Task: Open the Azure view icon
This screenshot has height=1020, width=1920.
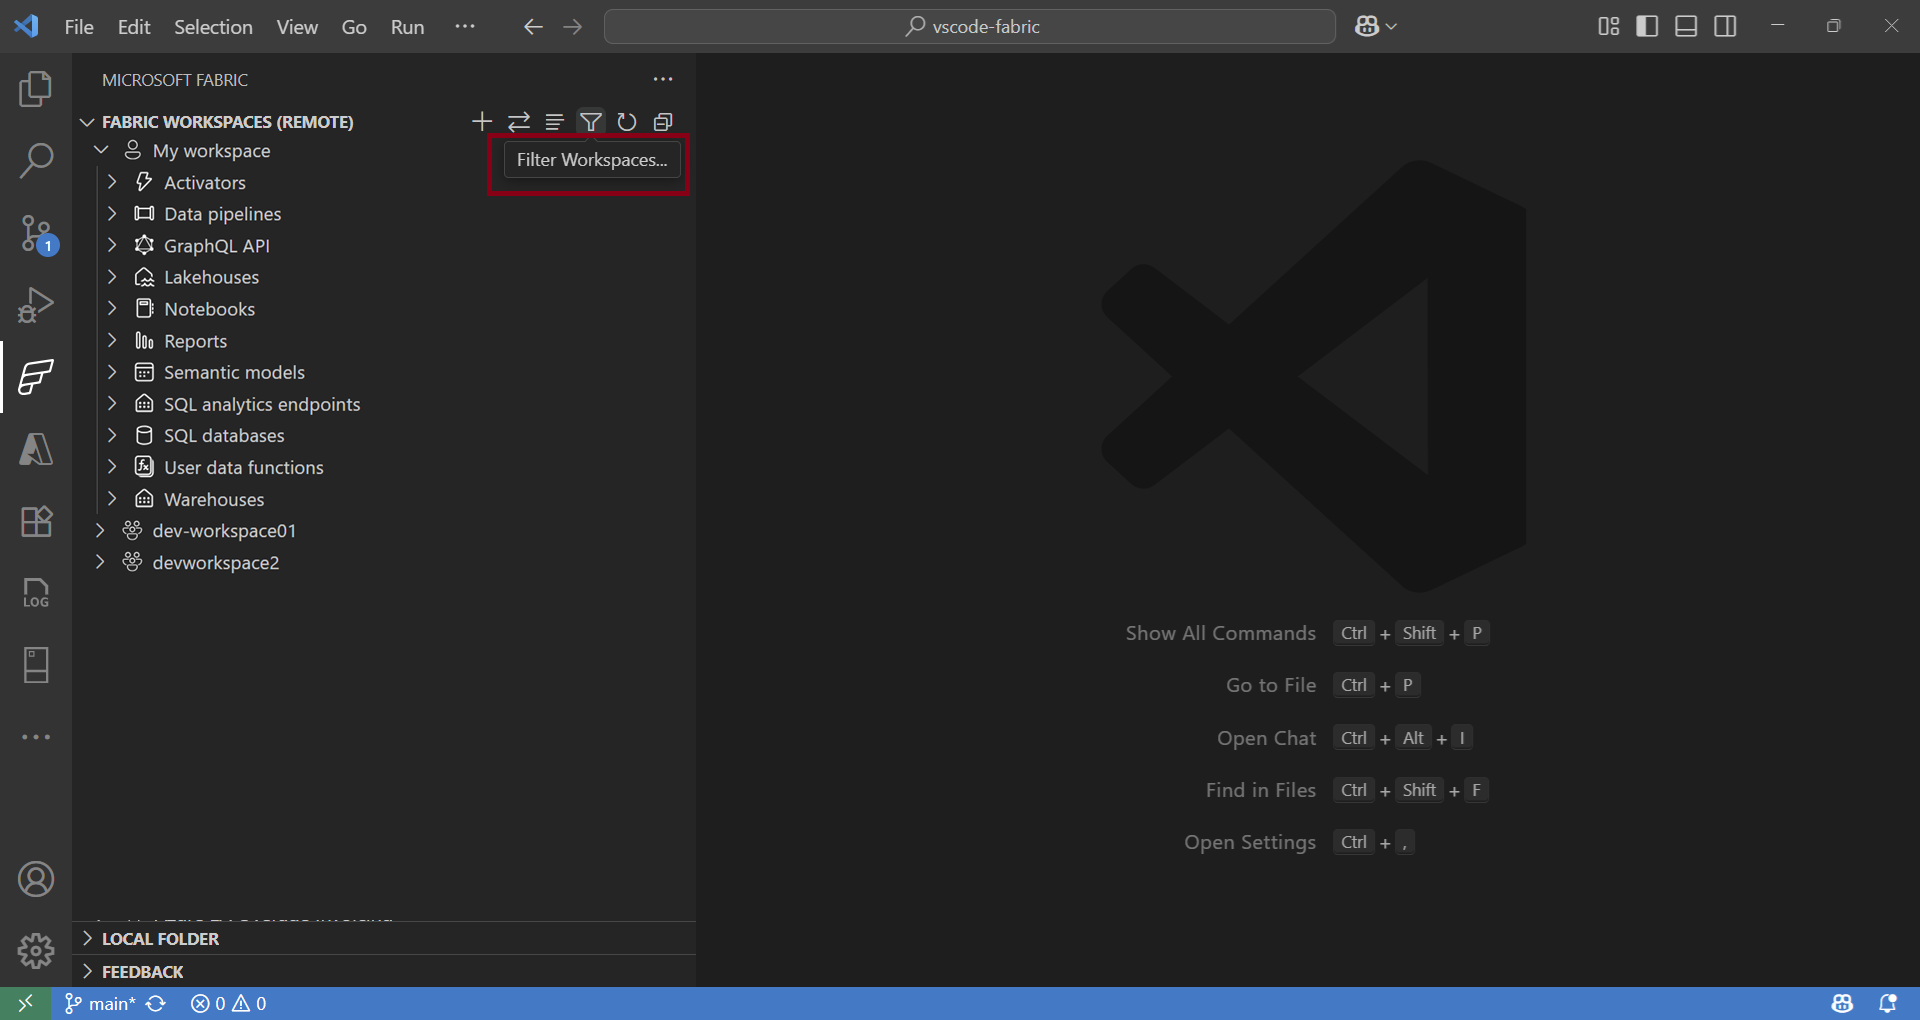Action: (x=36, y=449)
